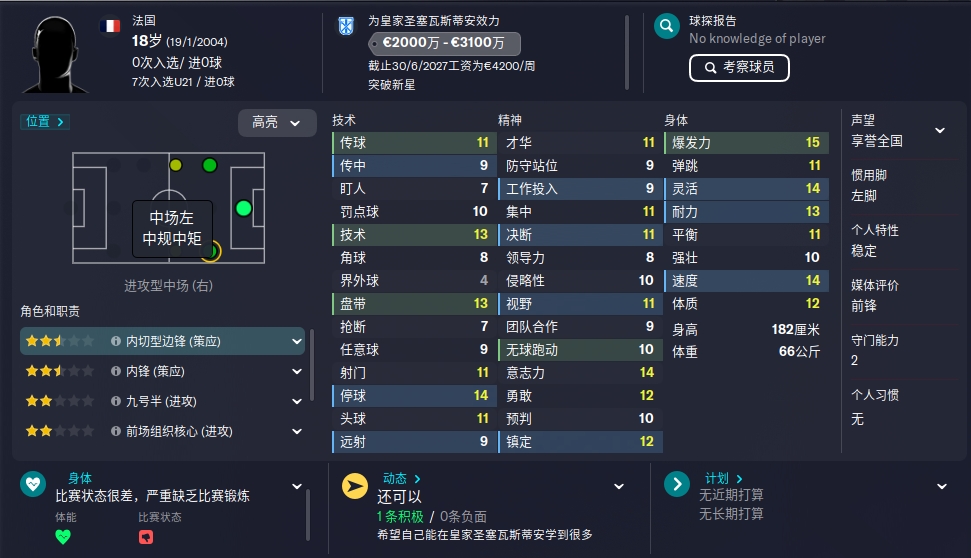This screenshot has height=558, width=971.
Task: Click the scout report magnifier icon
Action: [666, 26]
